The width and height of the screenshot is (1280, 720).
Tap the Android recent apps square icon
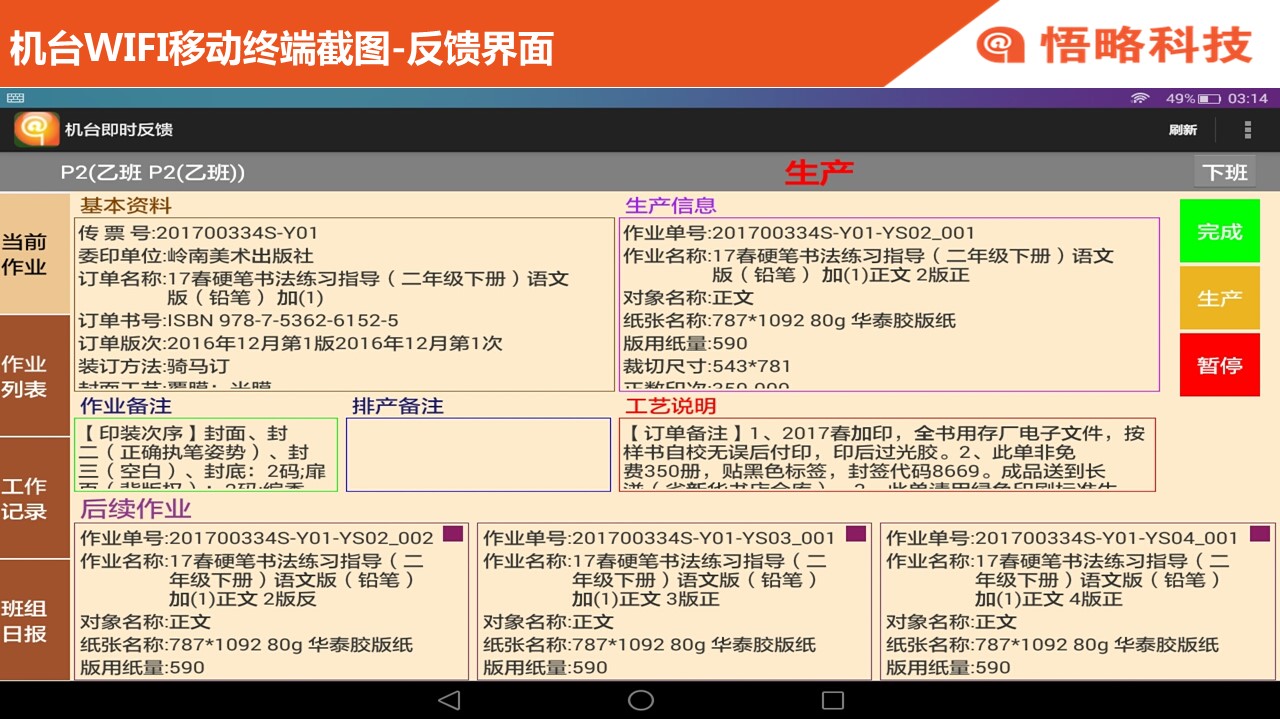pos(832,700)
